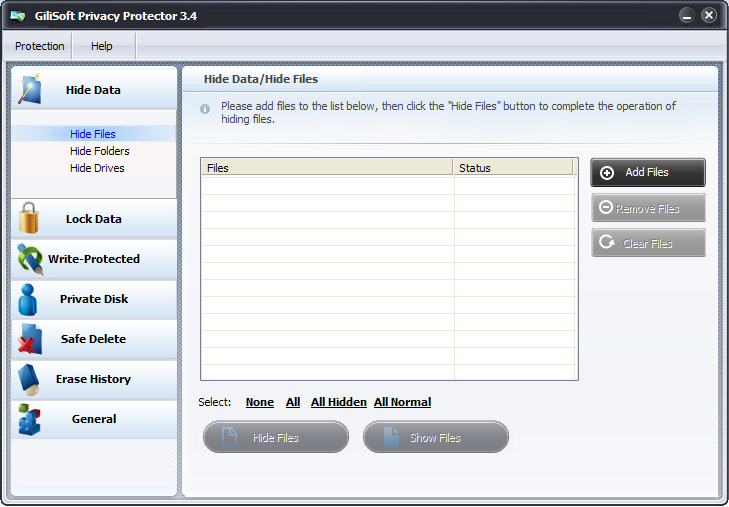Image resolution: width=729 pixels, height=507 pixels.
Task: Select Hide Folders in the sidebar
Action: coord(99,151)
